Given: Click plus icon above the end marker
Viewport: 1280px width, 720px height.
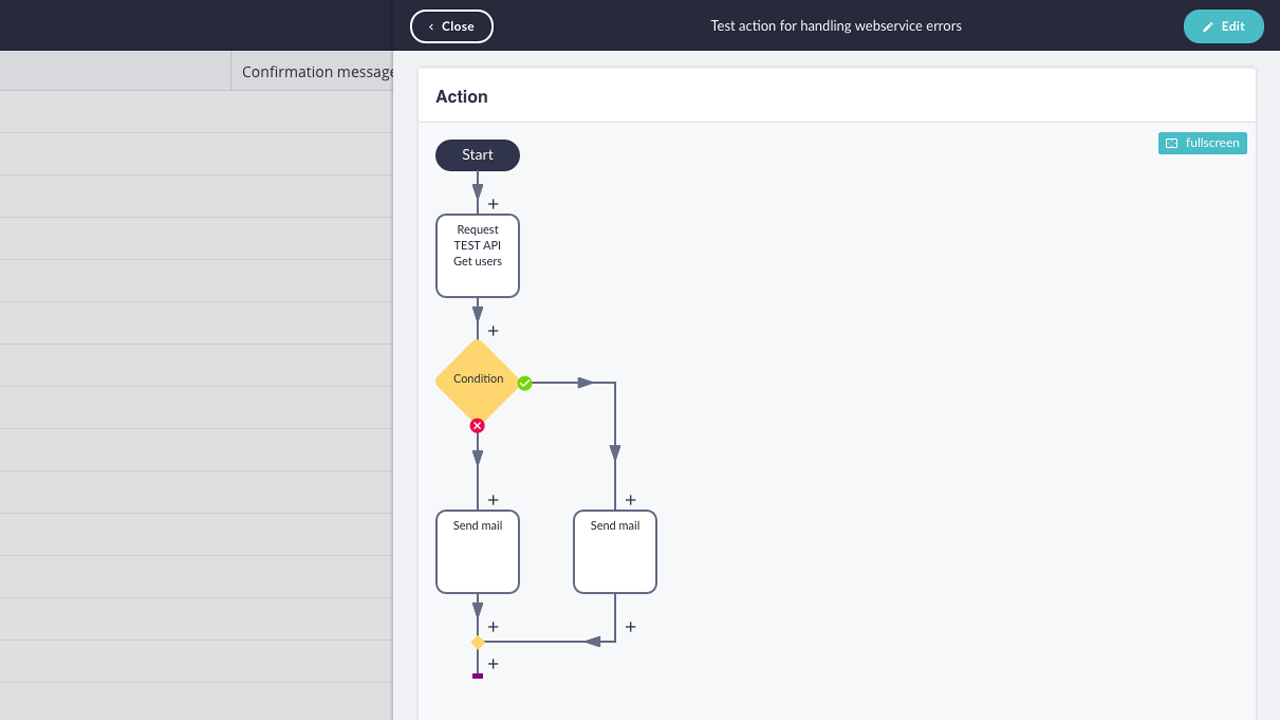Looking at the screenshot, I should pyautogui.click(x=493, y=664).
